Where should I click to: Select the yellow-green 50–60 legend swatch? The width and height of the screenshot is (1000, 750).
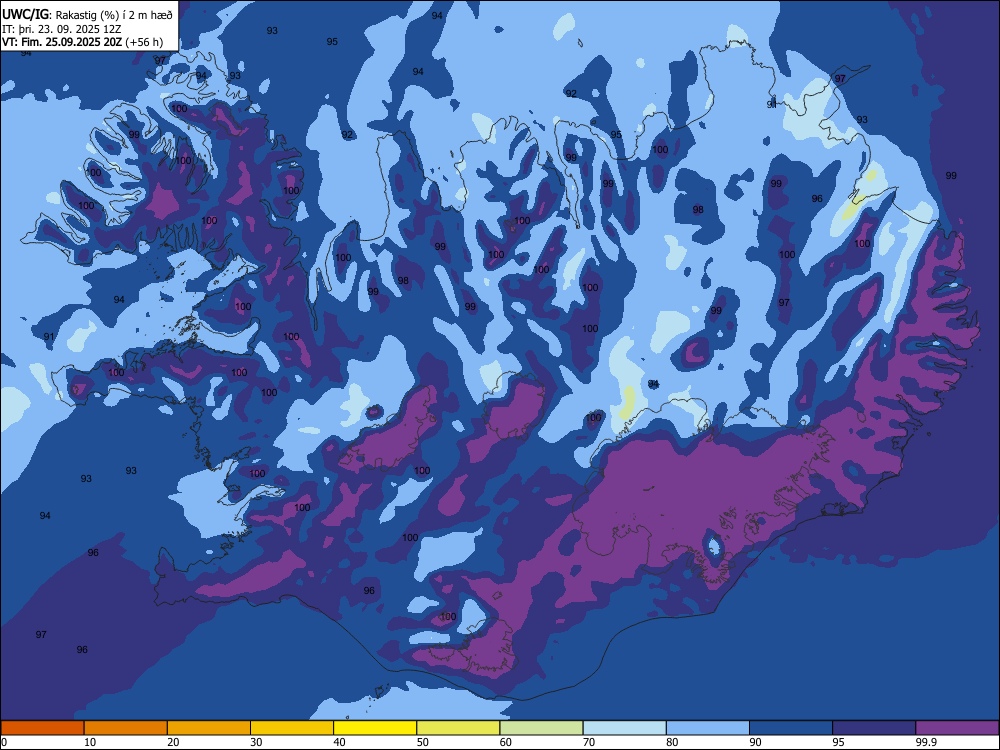click(x=458, y=728)
